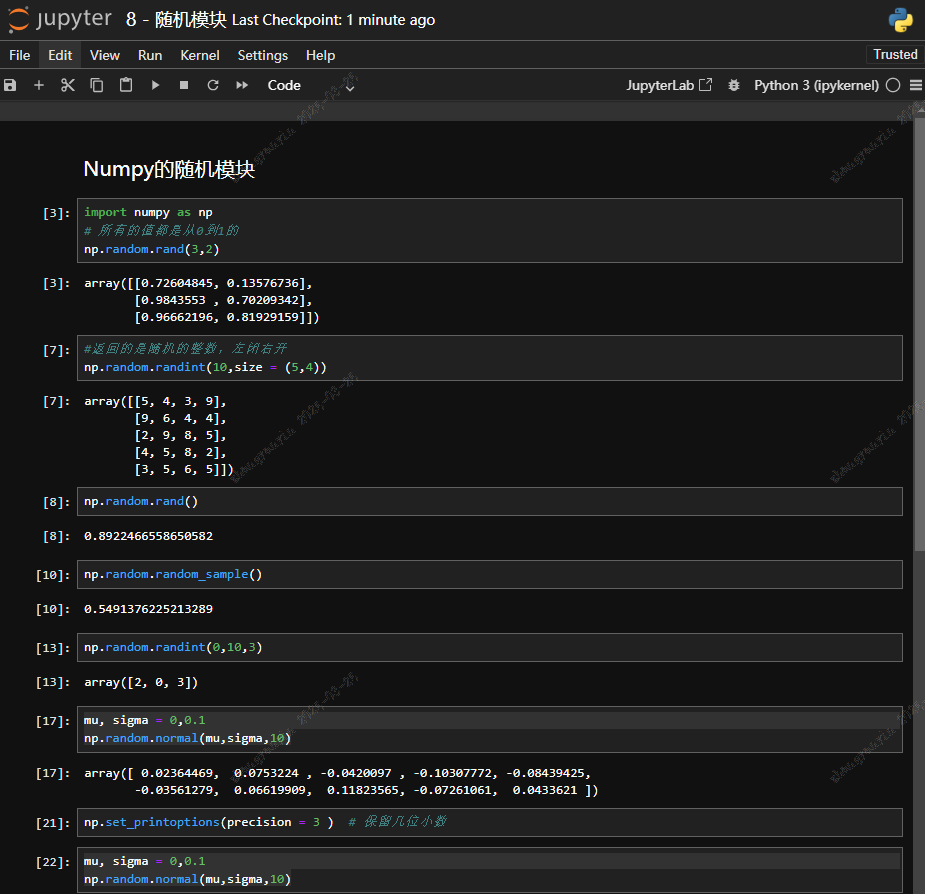Focus the np.random.random_sample() code cell
This screenshot has height=894, width=925.
coord(490,575)
